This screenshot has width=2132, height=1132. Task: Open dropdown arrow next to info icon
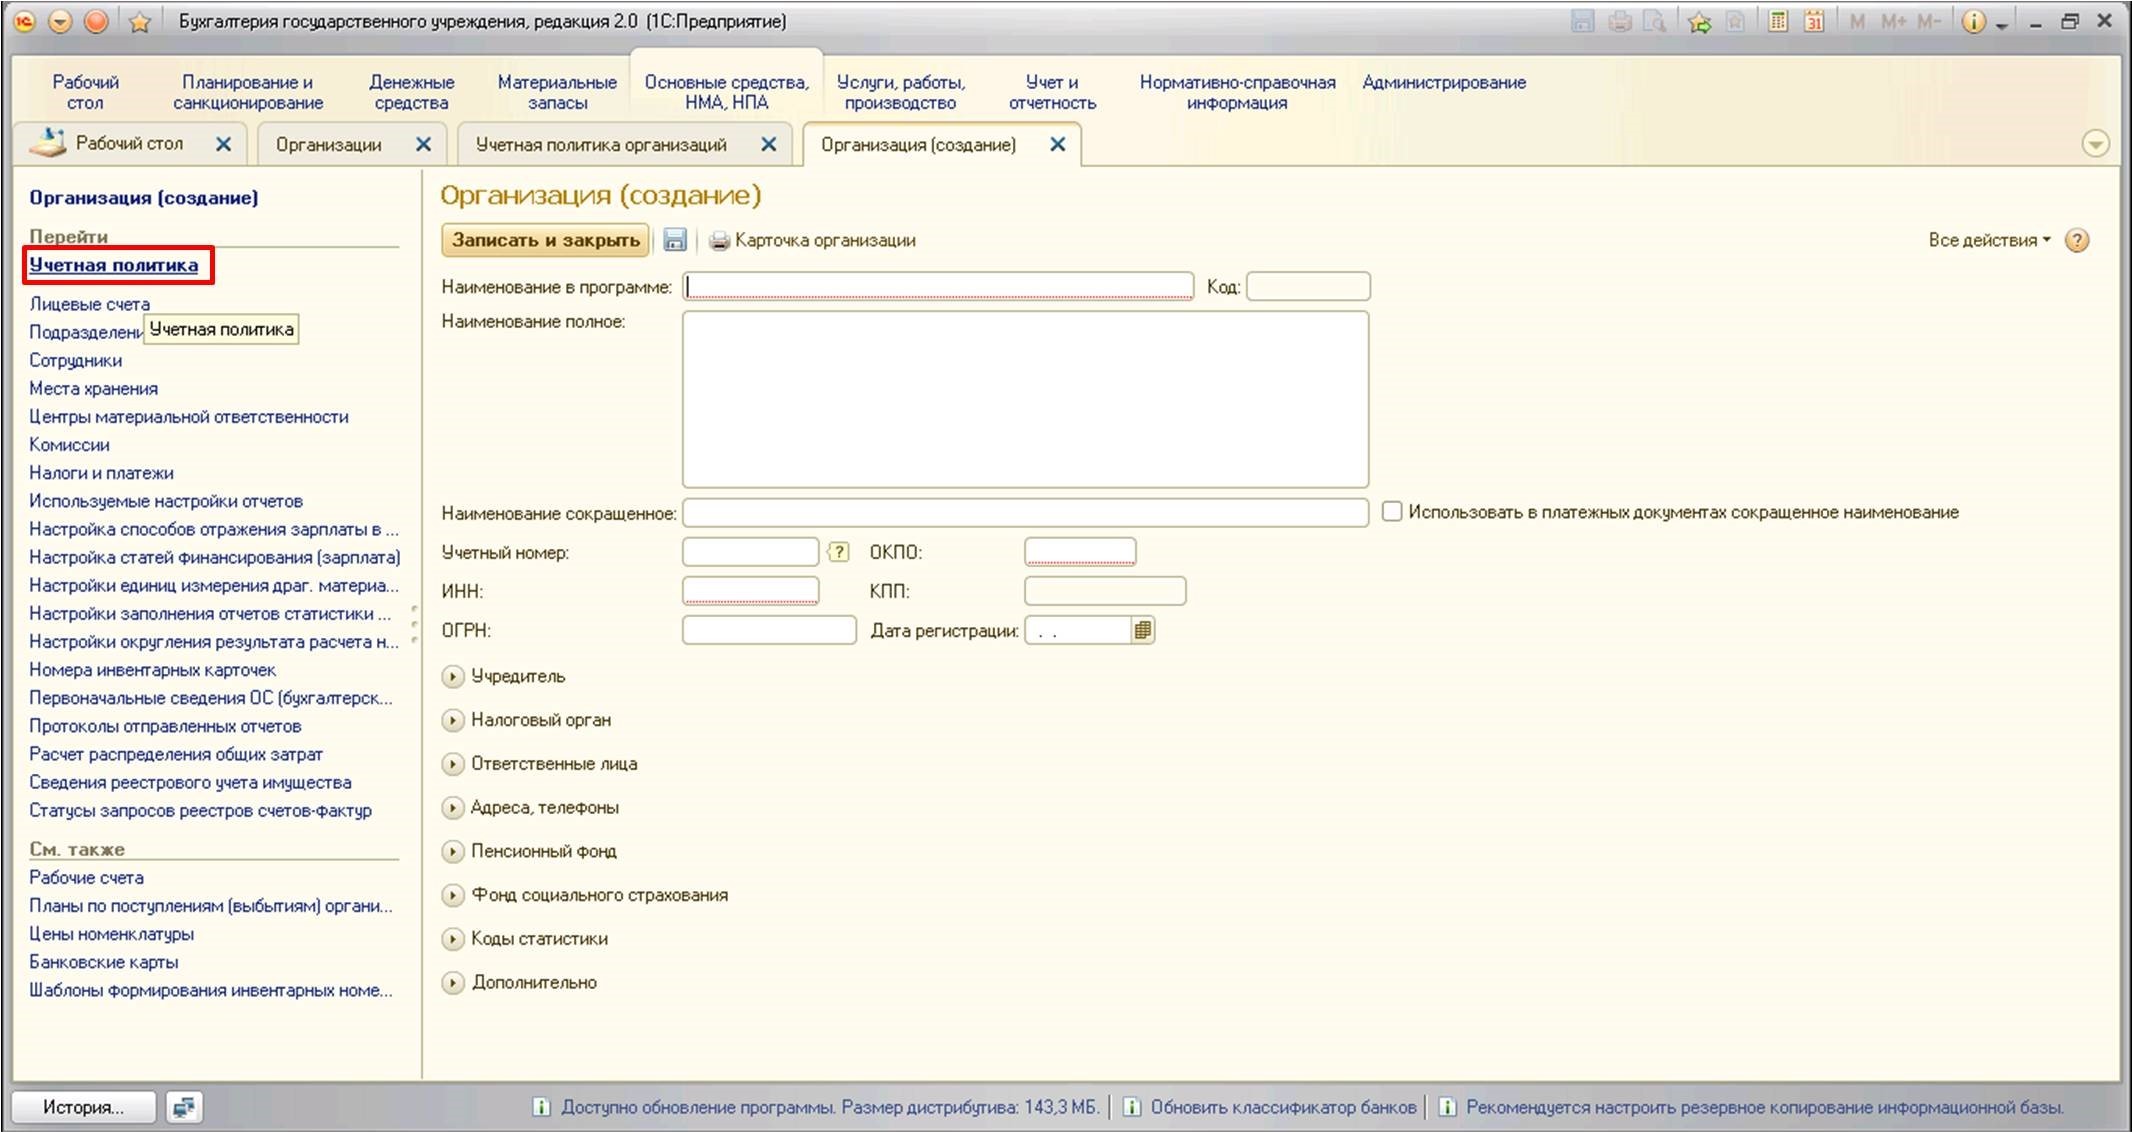point(2001,24)
